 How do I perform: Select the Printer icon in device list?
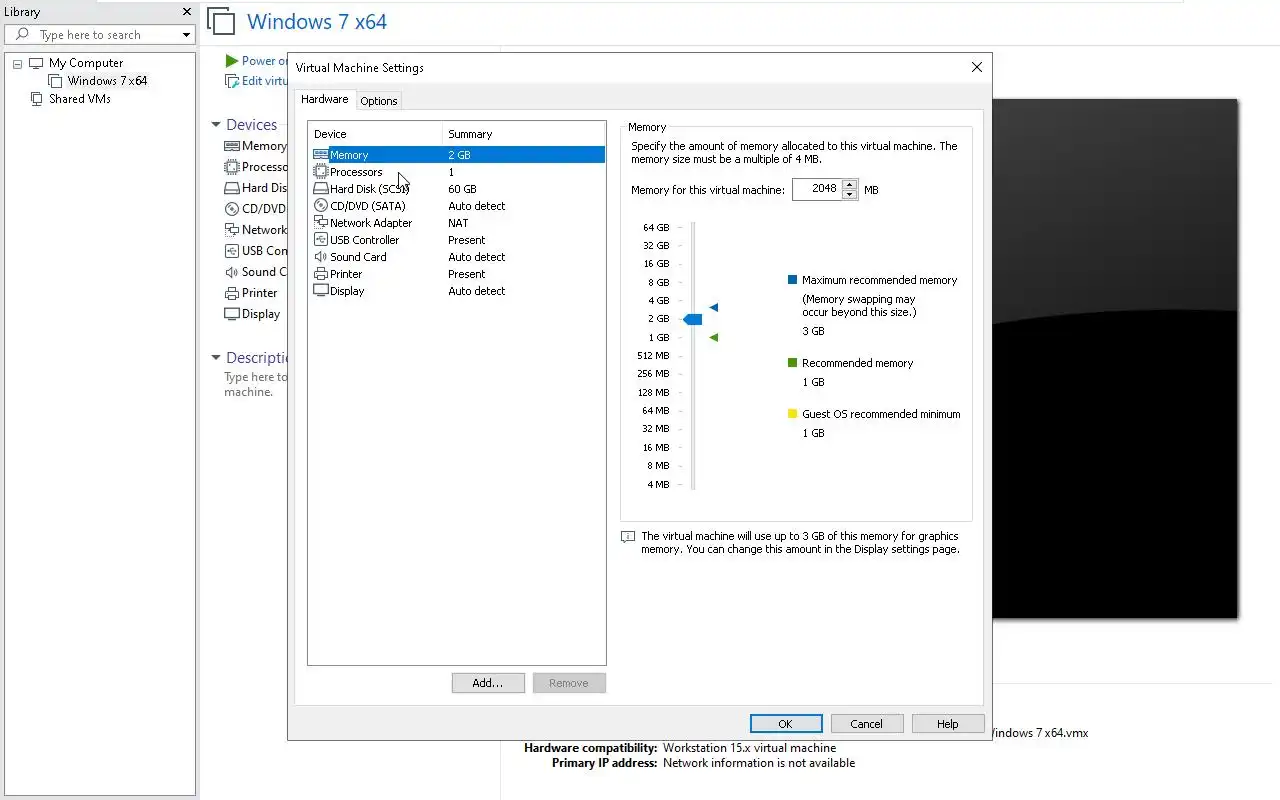click(320, 274)
